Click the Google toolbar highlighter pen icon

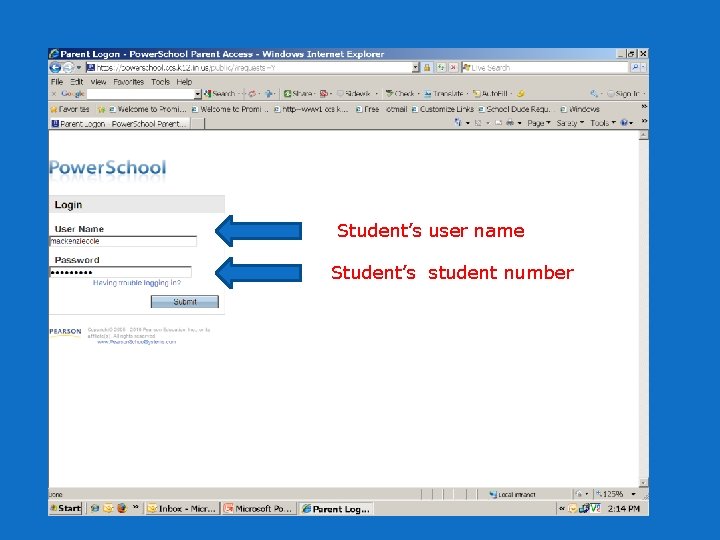click(521, 94)
